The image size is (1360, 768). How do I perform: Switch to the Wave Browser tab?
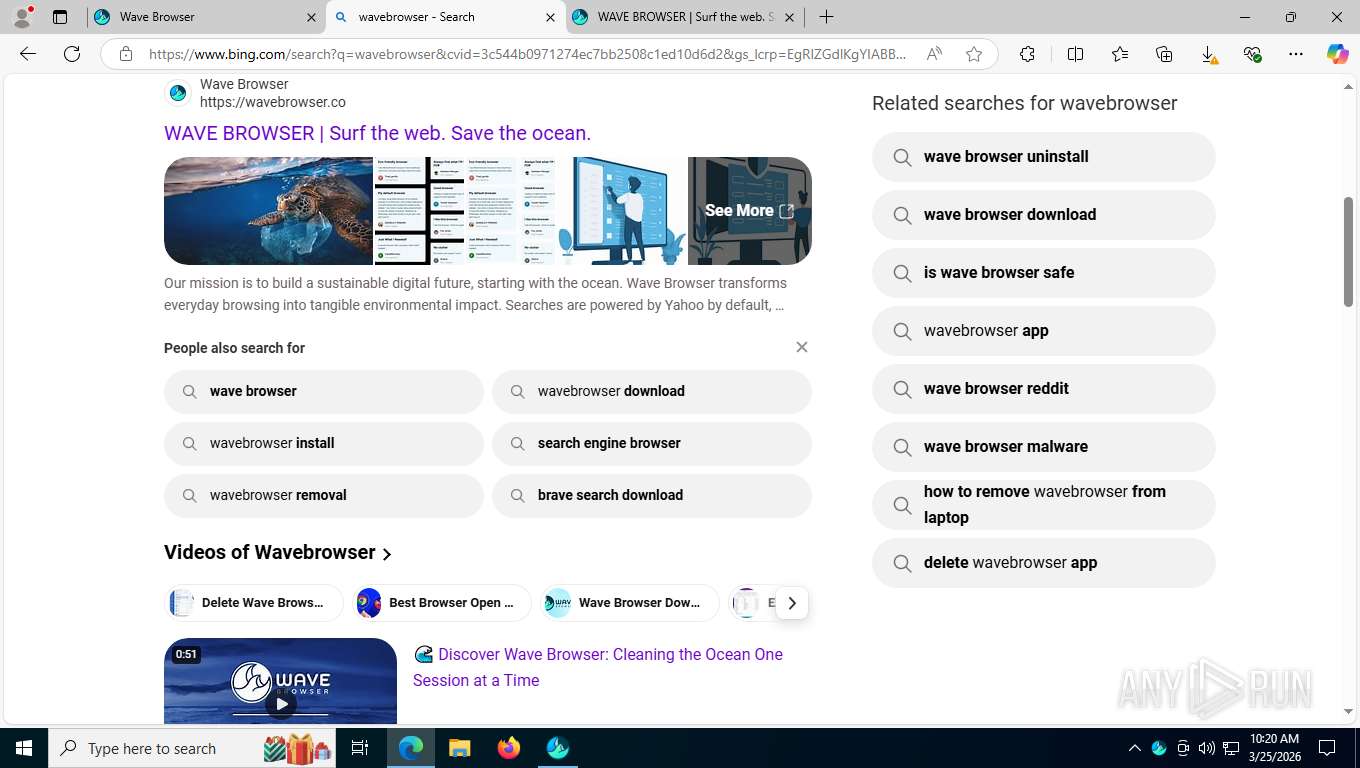(x=207, y=17)
